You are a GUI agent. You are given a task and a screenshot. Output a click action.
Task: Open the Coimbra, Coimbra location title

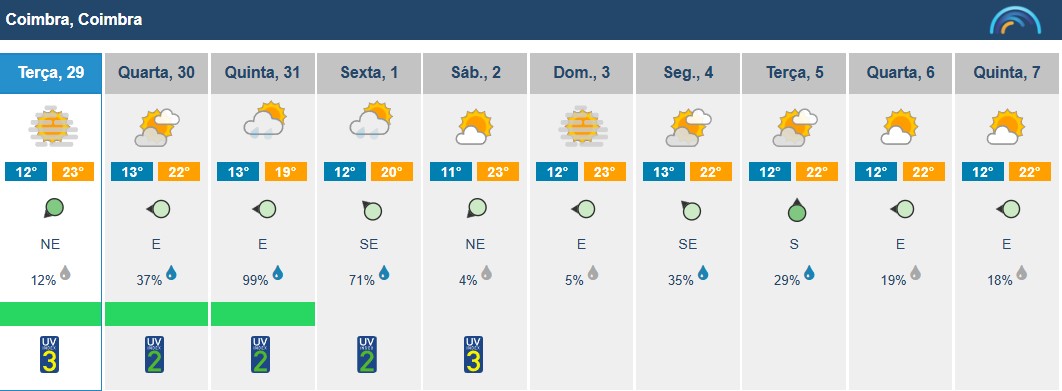tap(74, 20)
